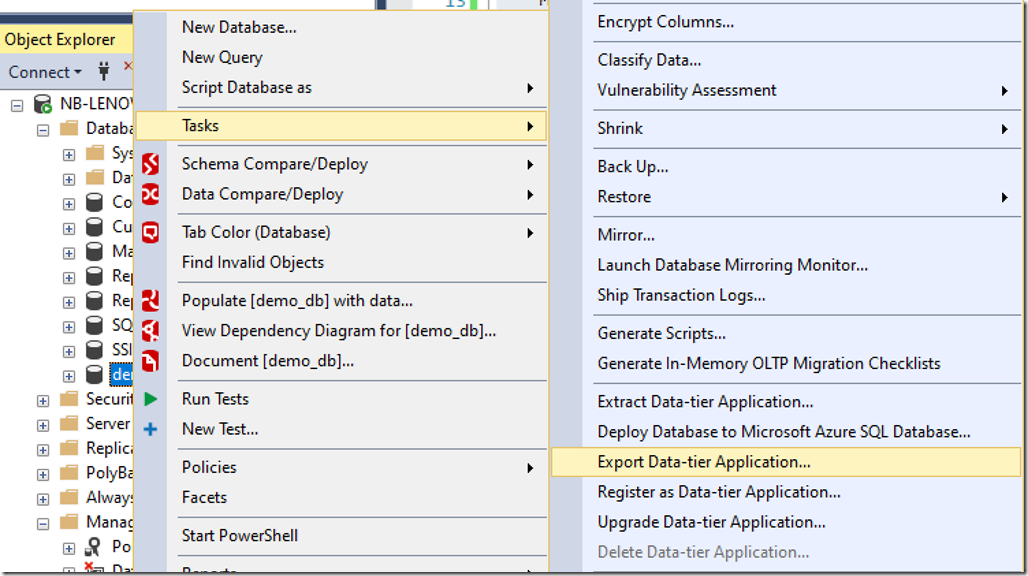Click the folder icon beside 'Sys'
Screen dimensions: 1028x576
[x=95, y=153]
